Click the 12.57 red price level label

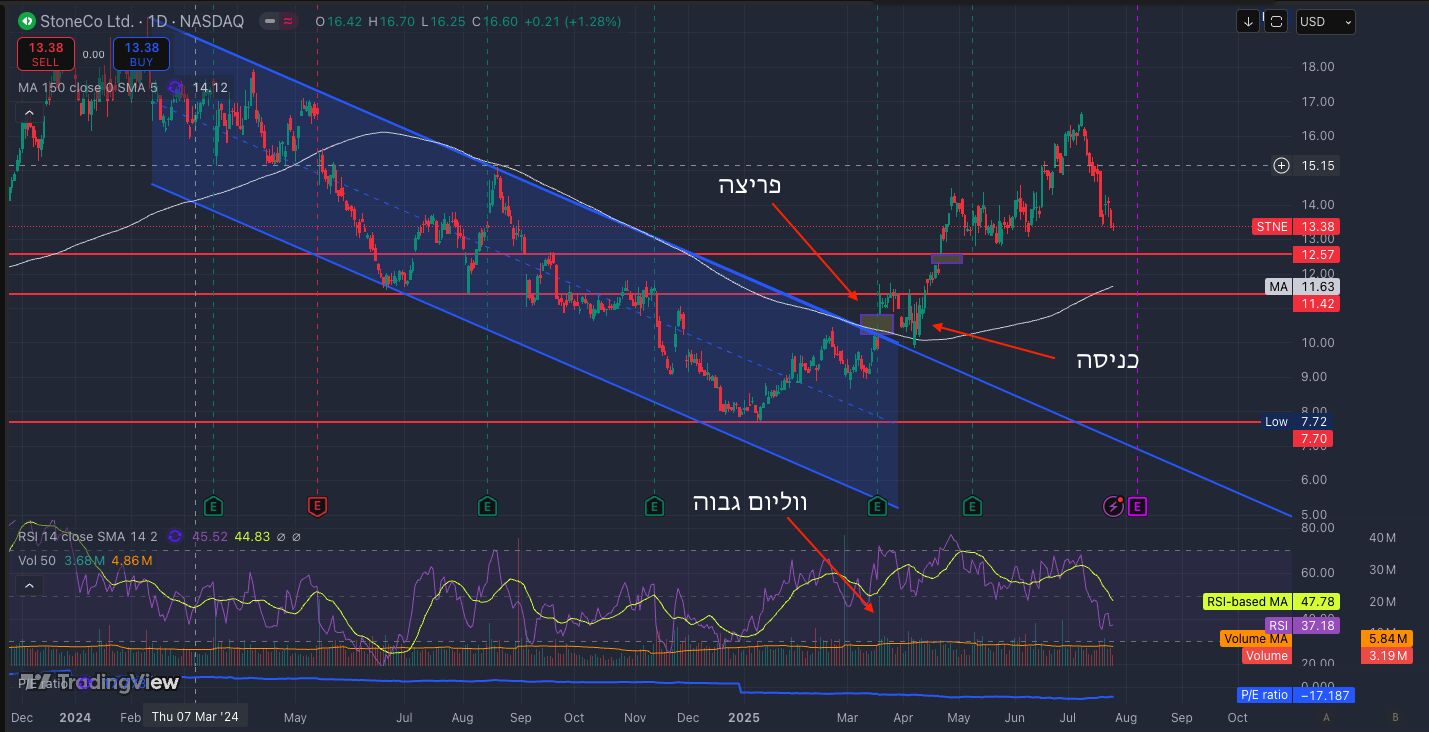click(1316, 255)
